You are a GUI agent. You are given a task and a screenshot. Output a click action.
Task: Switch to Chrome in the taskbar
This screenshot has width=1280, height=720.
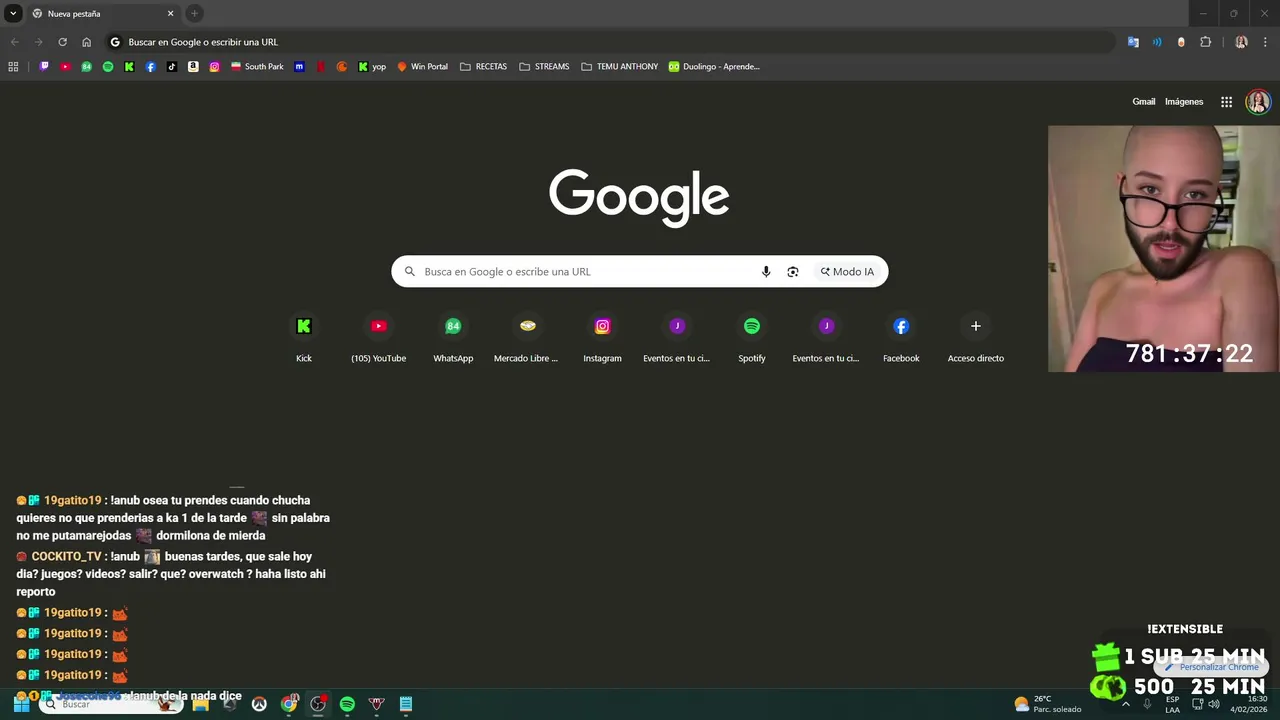coord(289,704)
